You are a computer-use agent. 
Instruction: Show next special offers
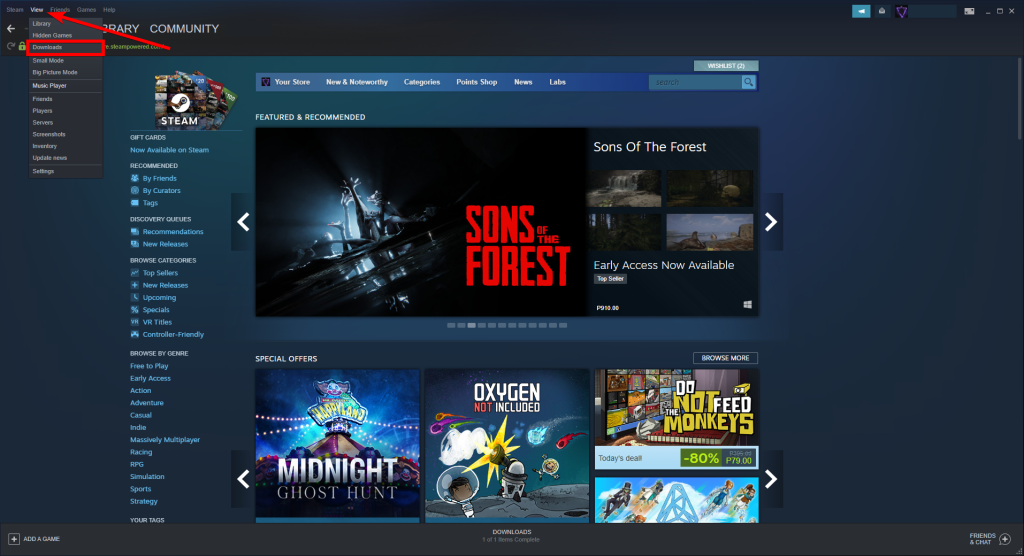pos(771,479)
